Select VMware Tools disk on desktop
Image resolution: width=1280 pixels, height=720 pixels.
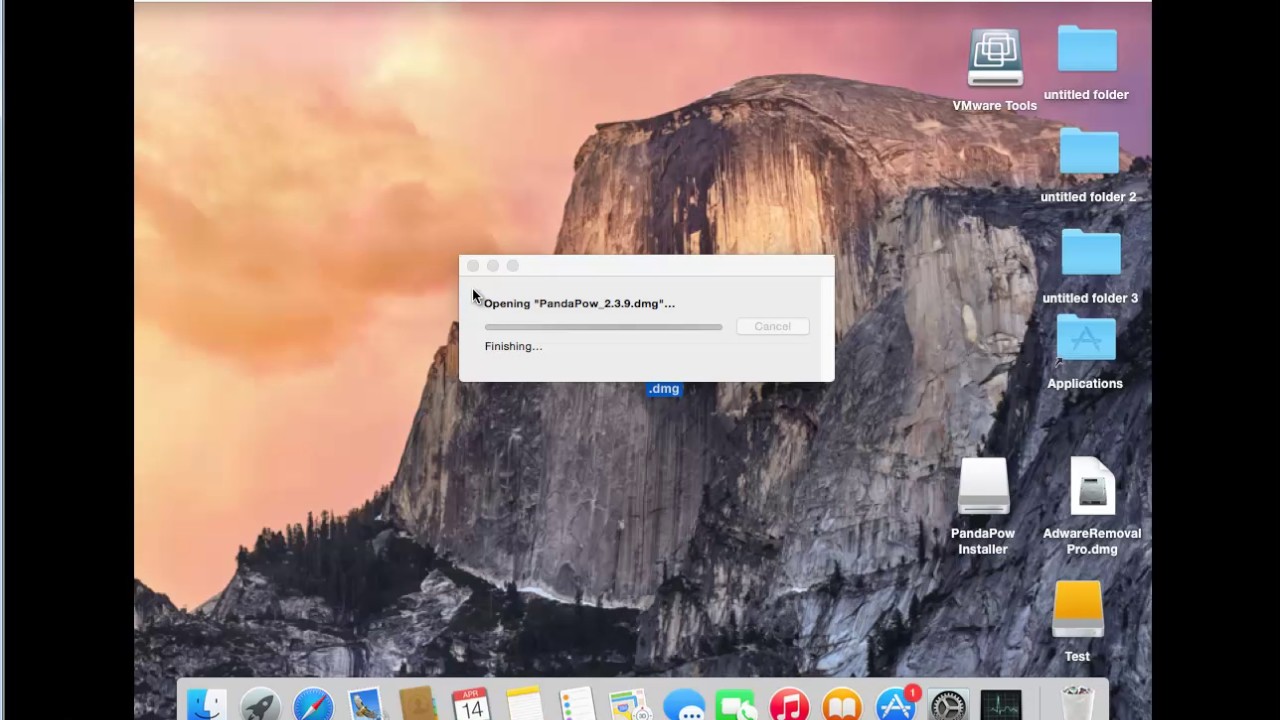click(995, 58)
